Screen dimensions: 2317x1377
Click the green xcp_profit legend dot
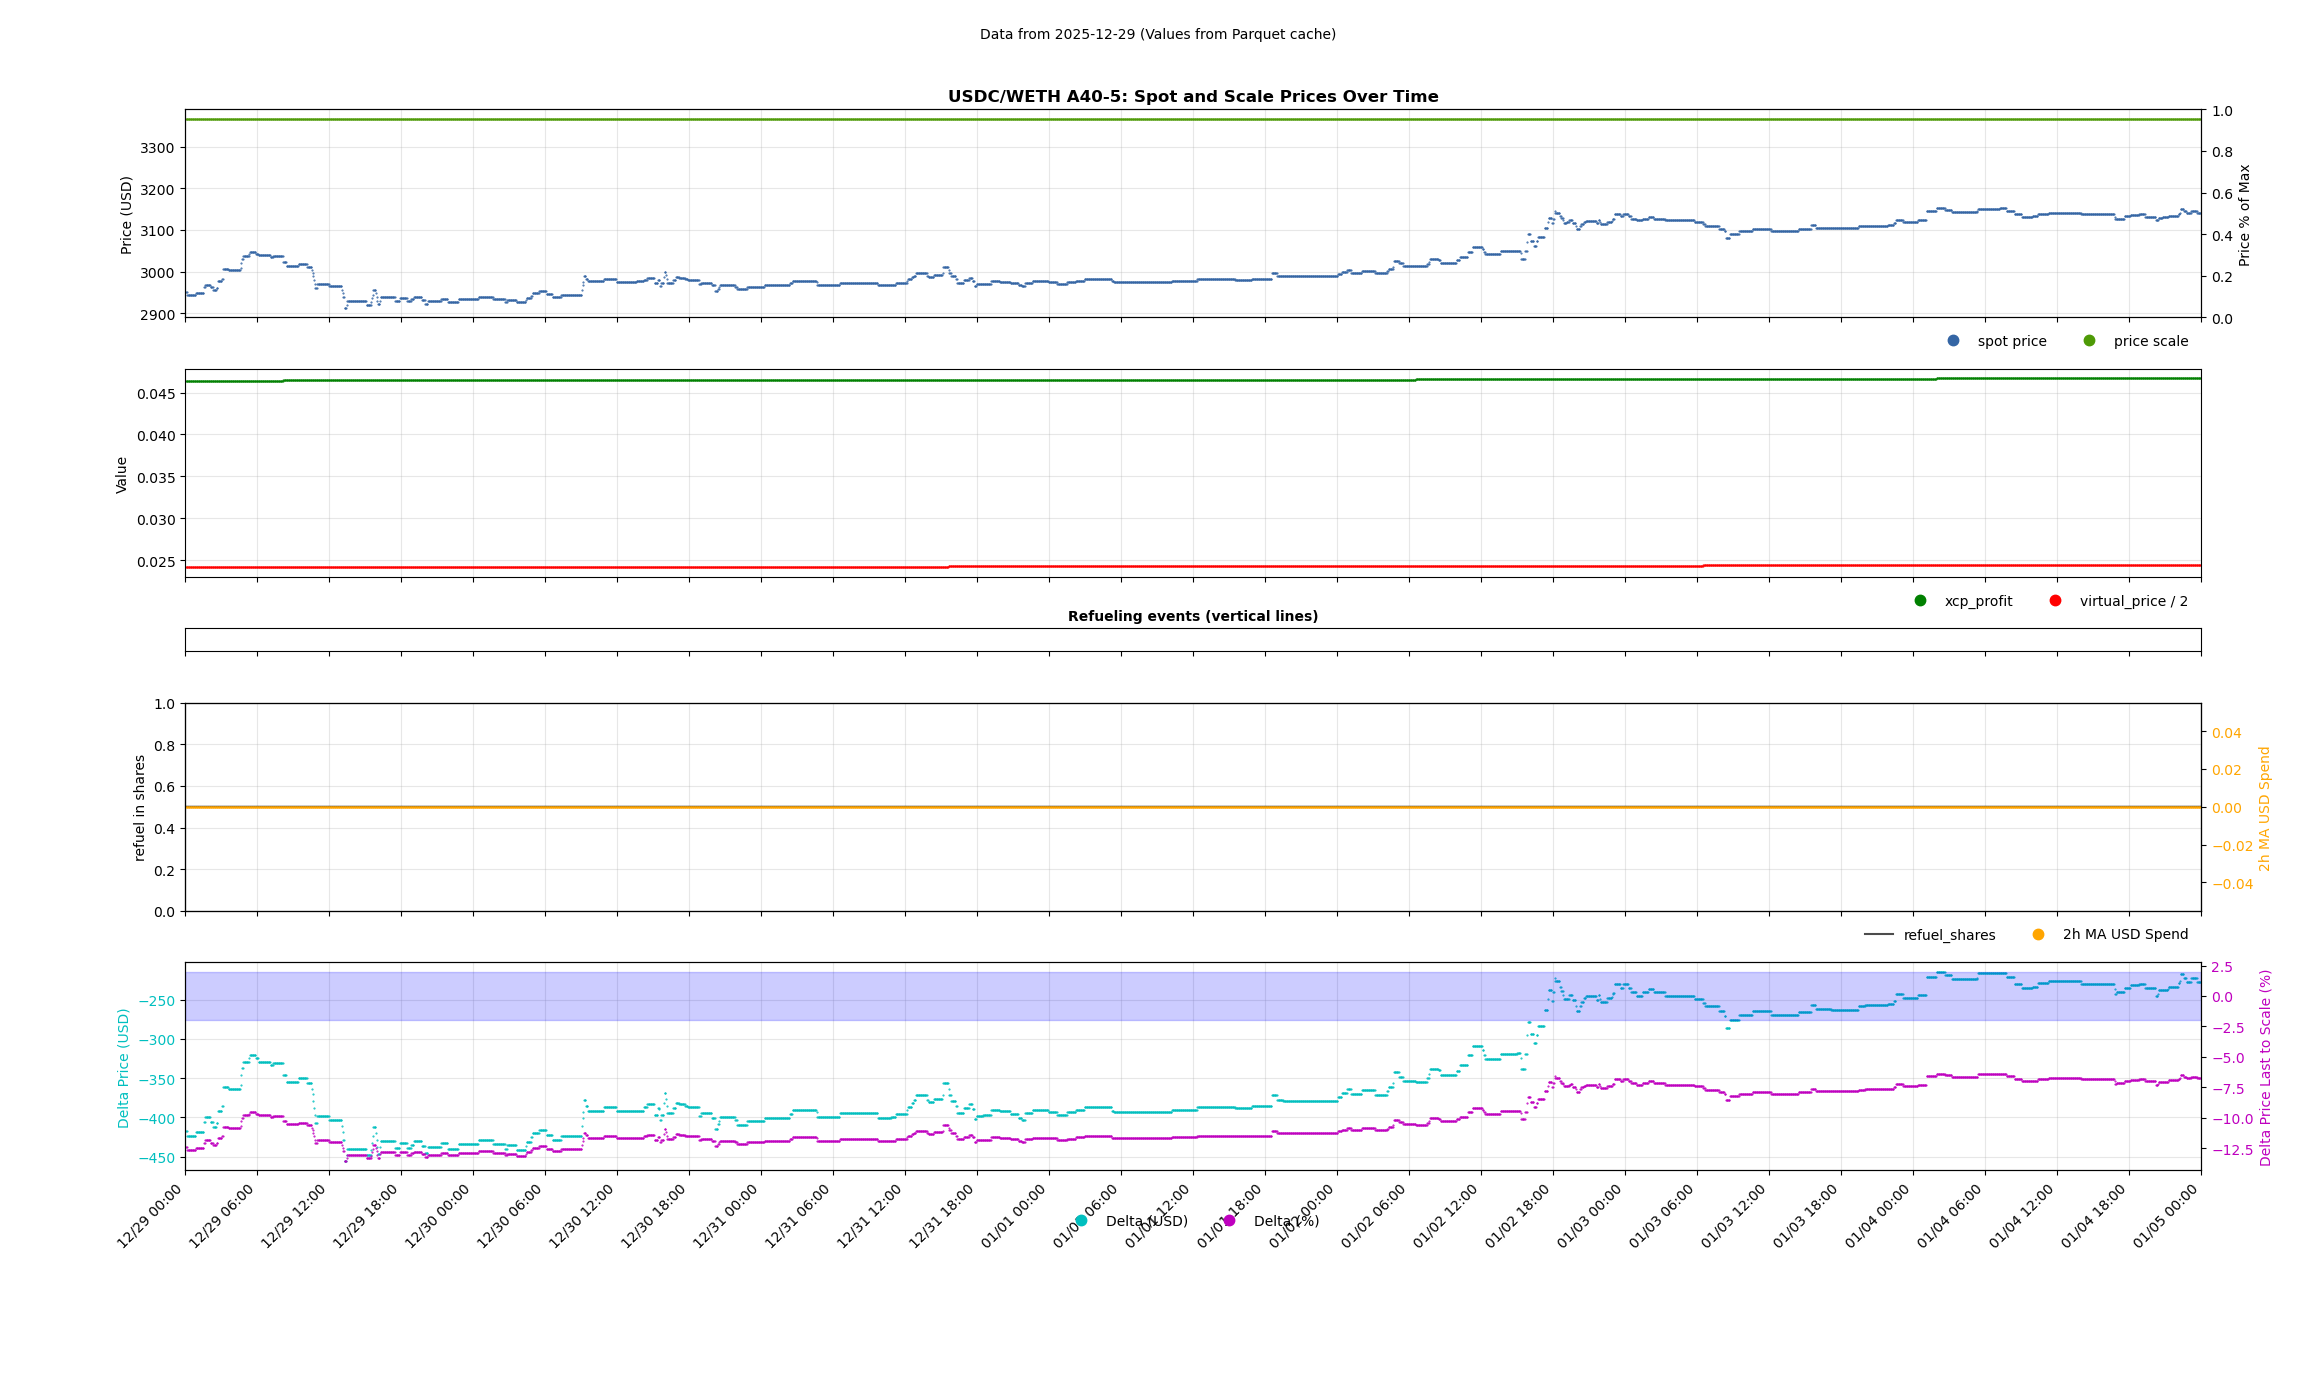[x=1920, y=601]
